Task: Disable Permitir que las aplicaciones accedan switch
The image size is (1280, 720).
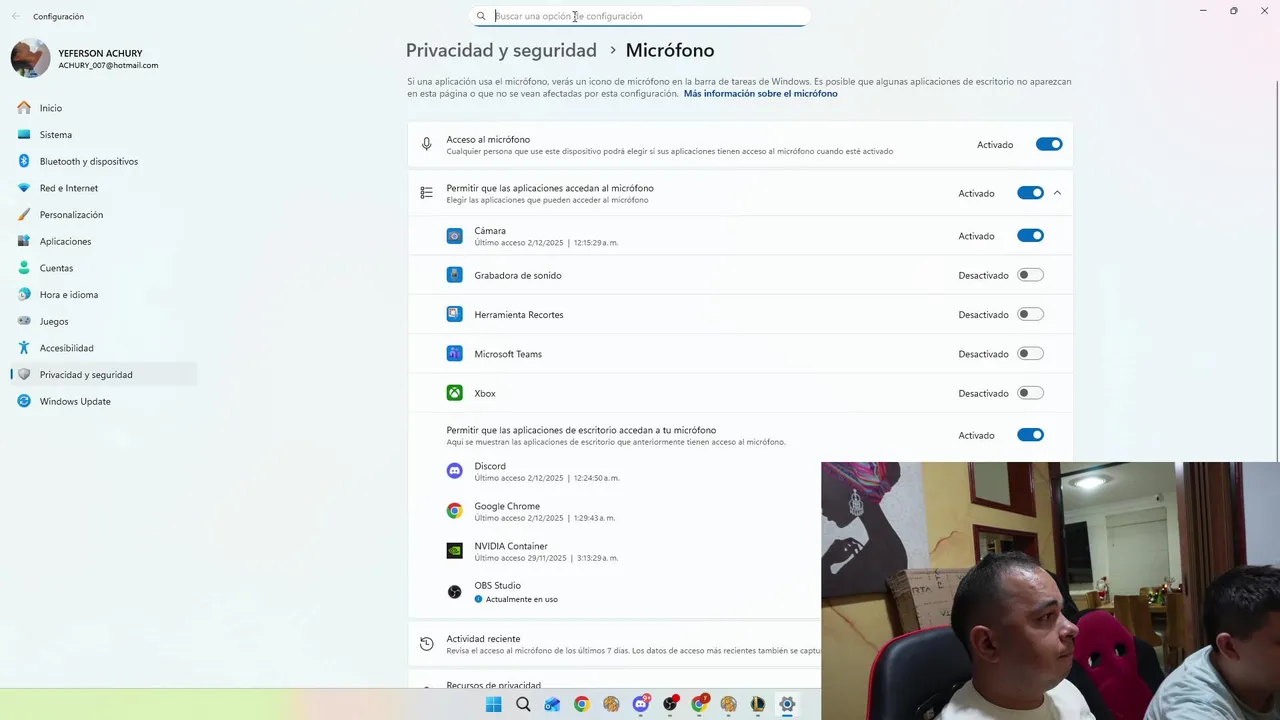Action: [1030, 193]
